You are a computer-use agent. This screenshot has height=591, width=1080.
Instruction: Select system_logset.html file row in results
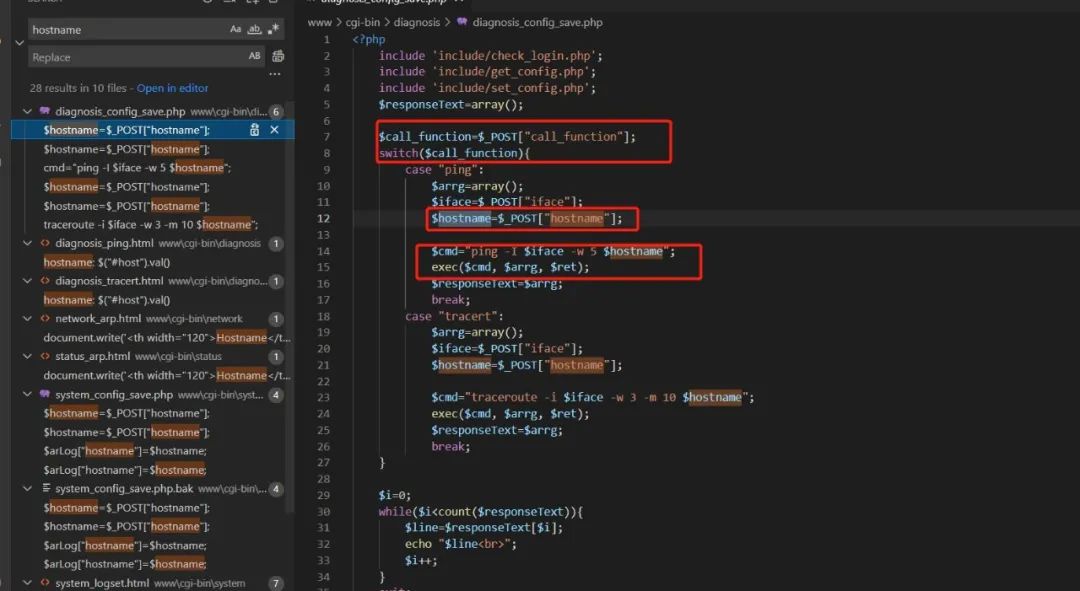(x=153, y=583)
